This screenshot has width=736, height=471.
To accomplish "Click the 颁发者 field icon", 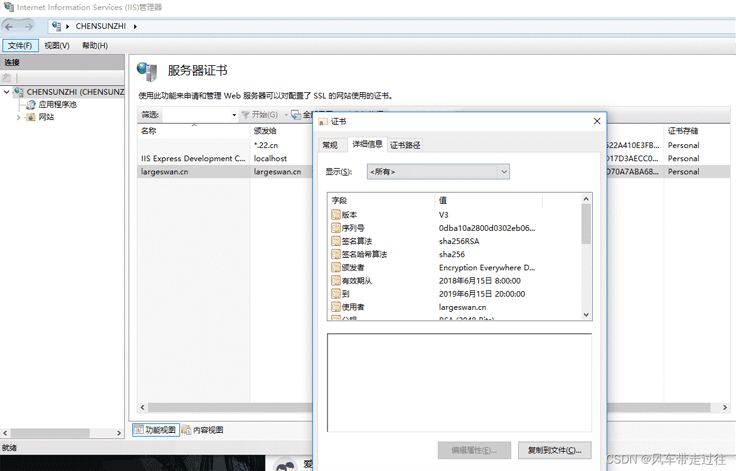I will coord(336,267).
